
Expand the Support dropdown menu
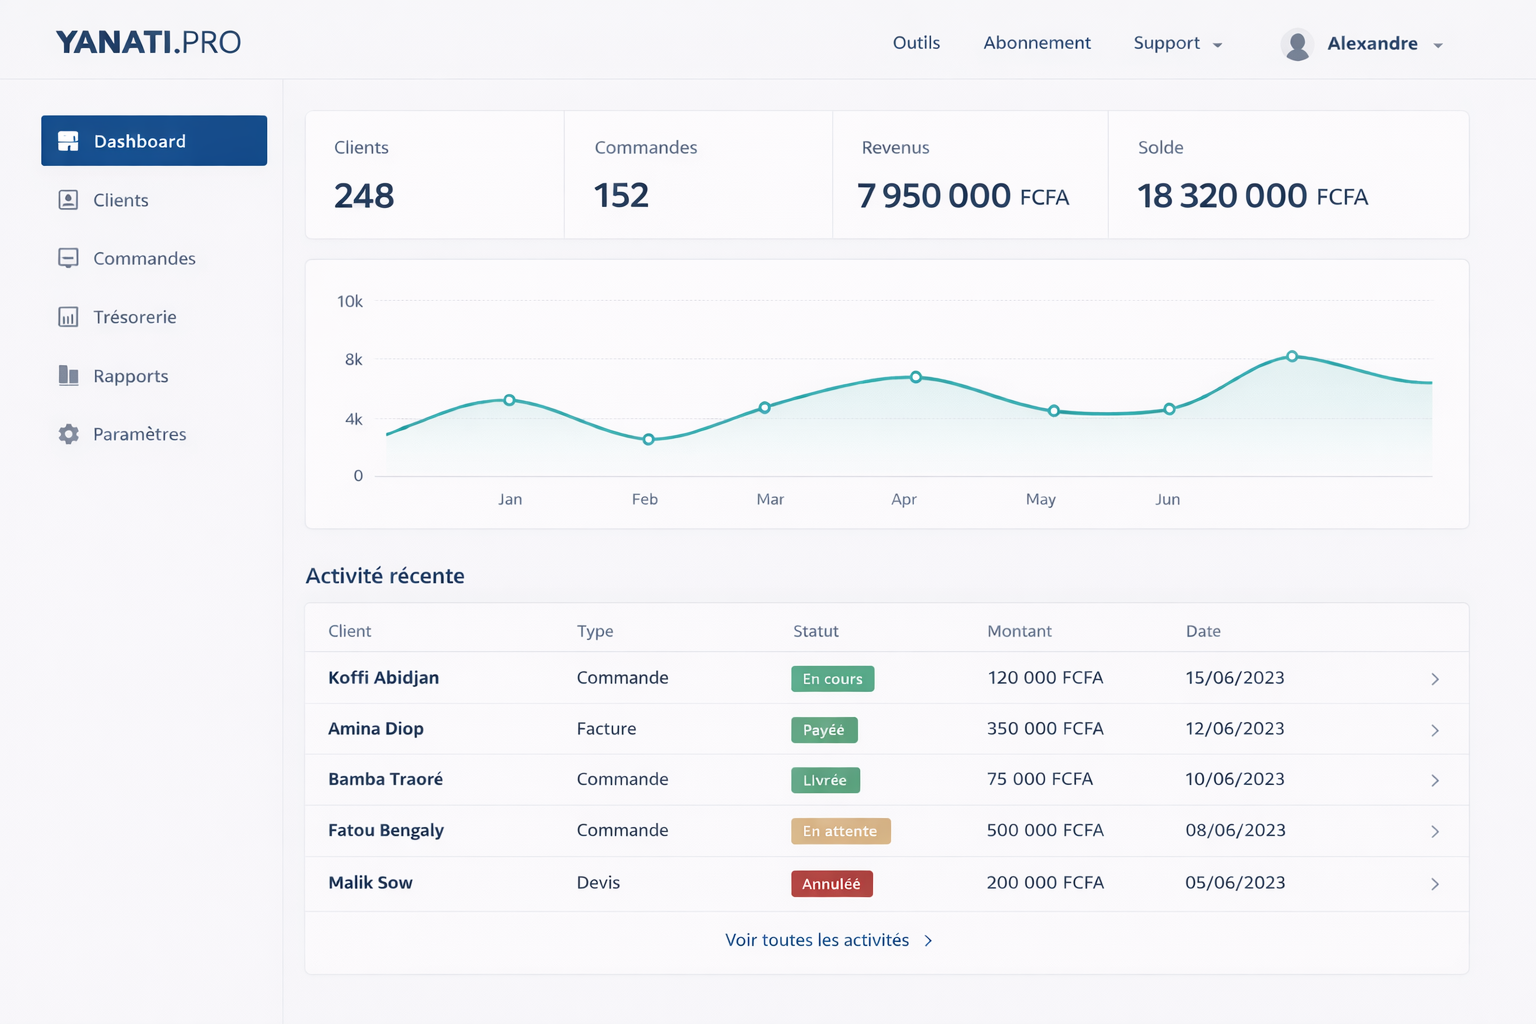[x=1177, y=43]
